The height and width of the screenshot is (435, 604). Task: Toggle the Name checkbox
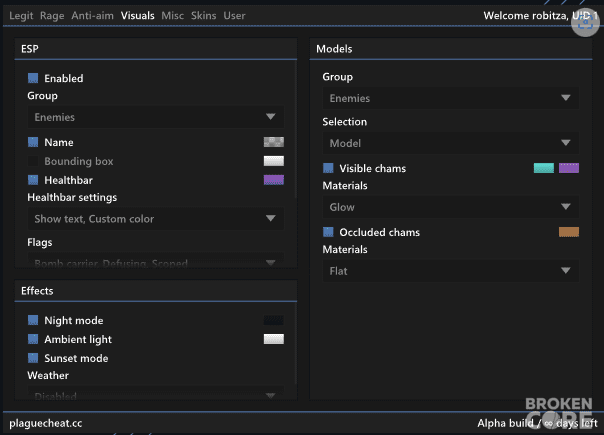33,142
